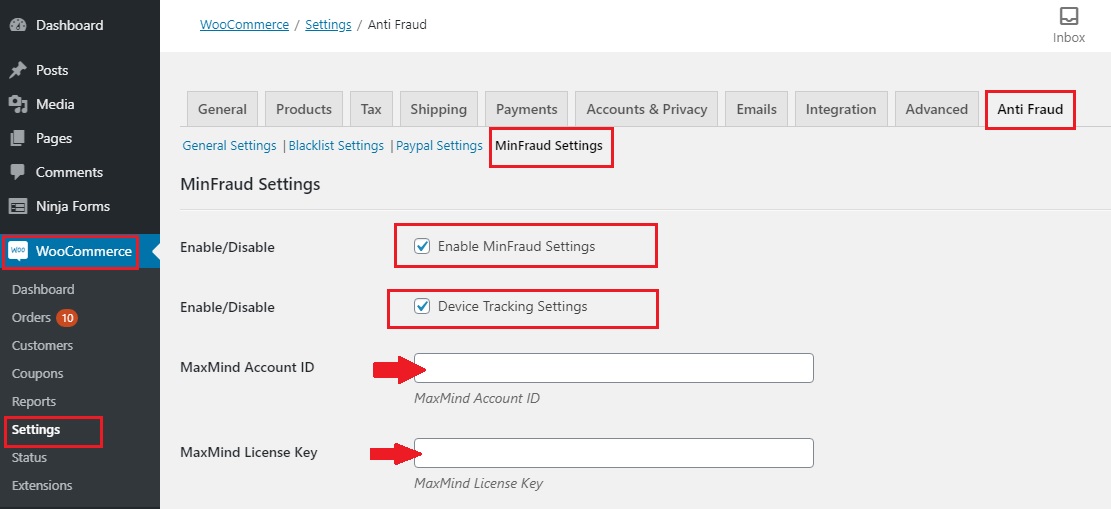This screenshot has height=509, width=1111.
Task: Open Blacklist Settings sub-section link
Action: [337, 145]
